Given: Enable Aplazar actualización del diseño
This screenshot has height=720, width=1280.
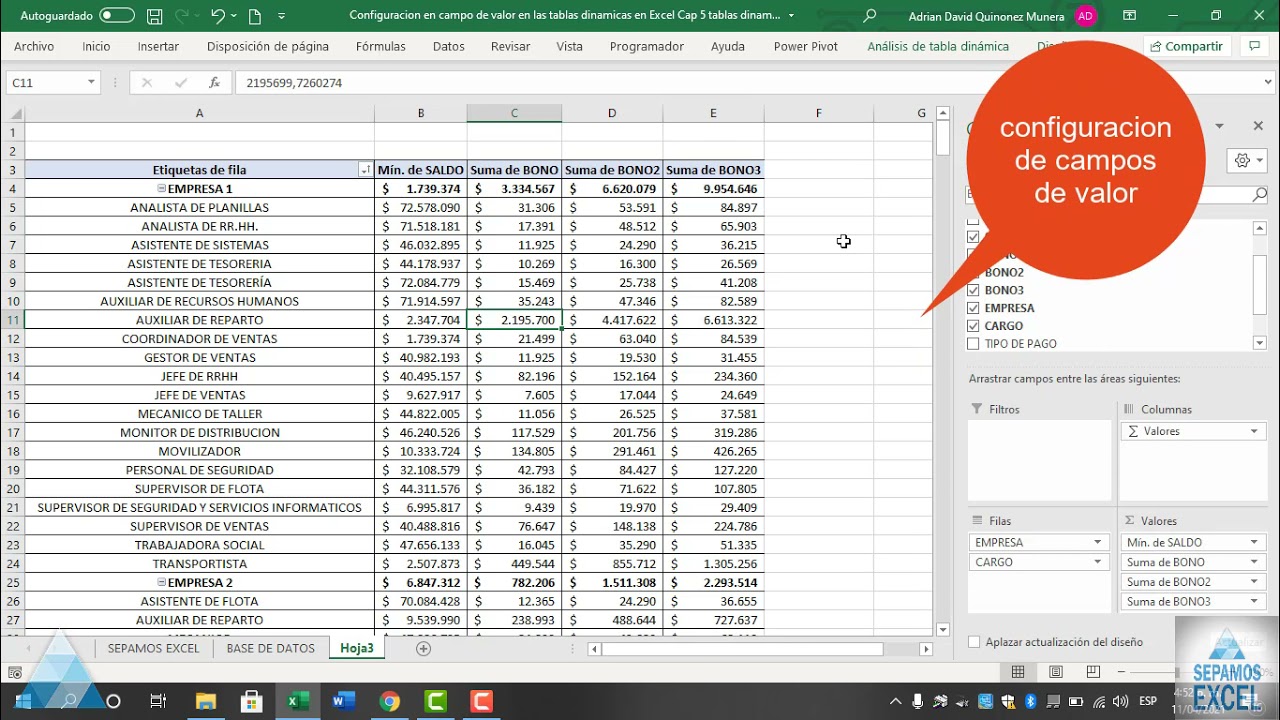Looking at the screenshot, I should (x=974, y=642).
